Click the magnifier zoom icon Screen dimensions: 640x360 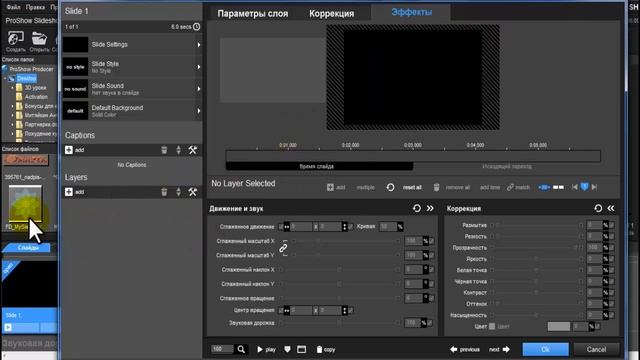pyautogui.click(x=241, y=349)
